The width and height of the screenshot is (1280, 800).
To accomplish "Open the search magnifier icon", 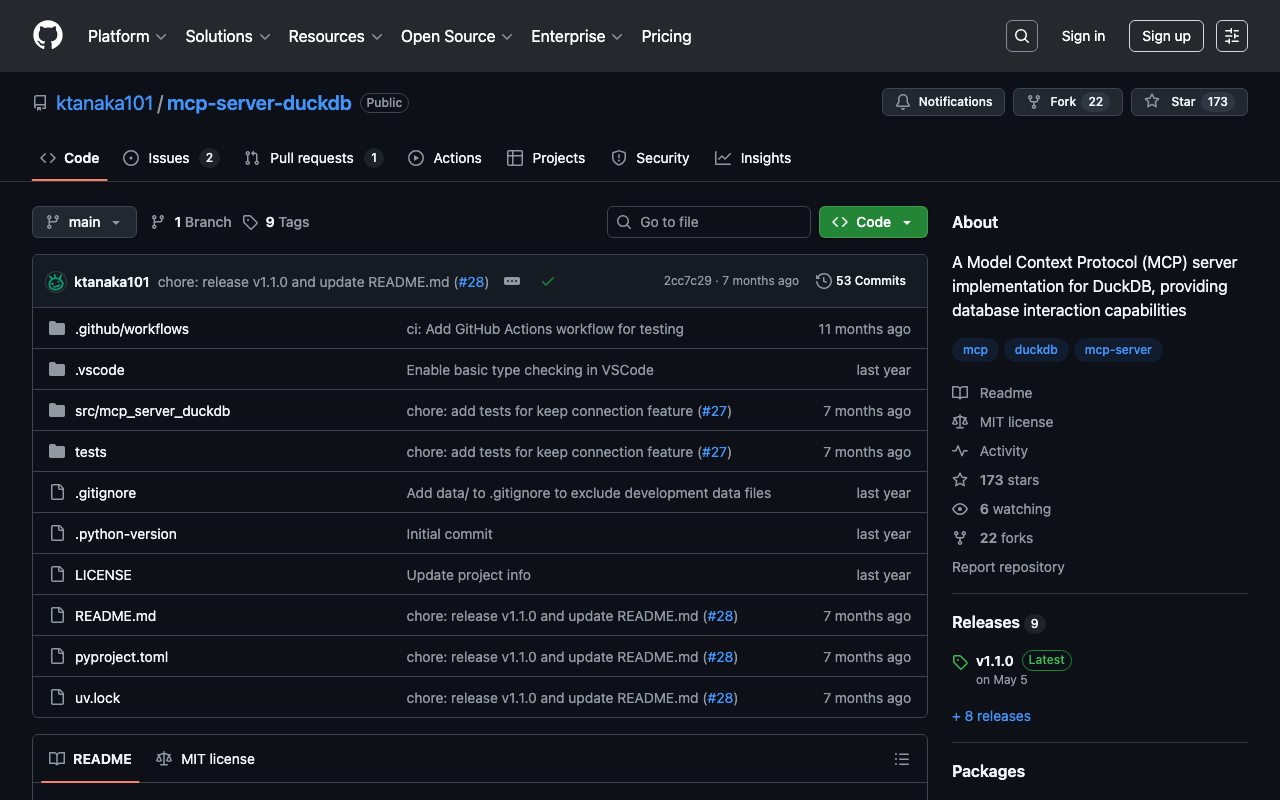I will (x=1021, y=36).
